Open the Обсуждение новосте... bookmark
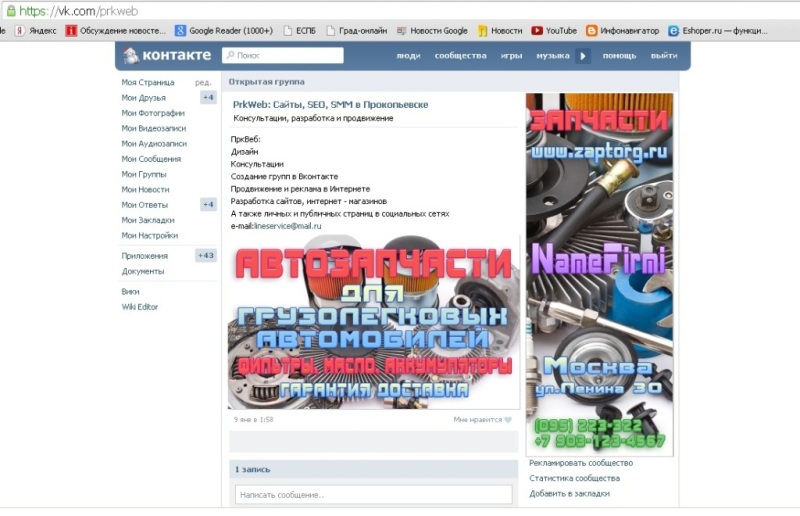Image resolution: width=800 pixels, height=516 pixels. pyautogui.click(x=116, y=31)
